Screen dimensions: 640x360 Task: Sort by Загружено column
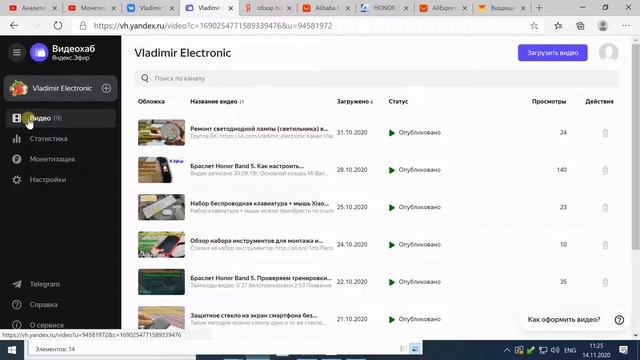point(355,101)
